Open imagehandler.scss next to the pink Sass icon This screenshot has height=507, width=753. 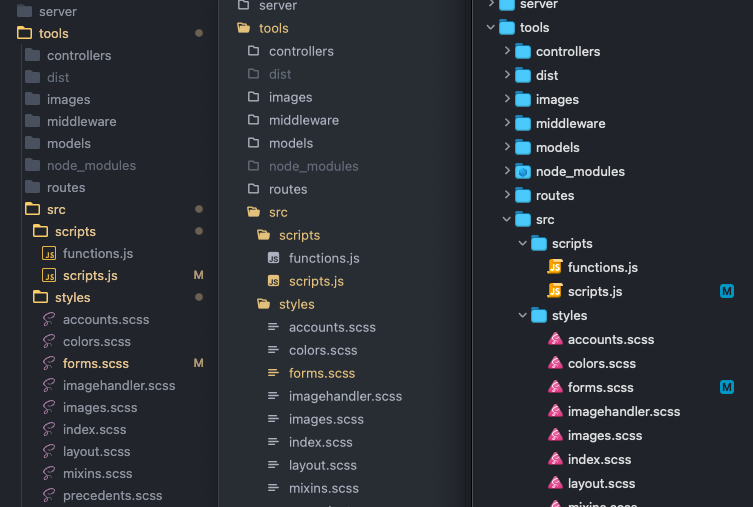click(624, 411)
